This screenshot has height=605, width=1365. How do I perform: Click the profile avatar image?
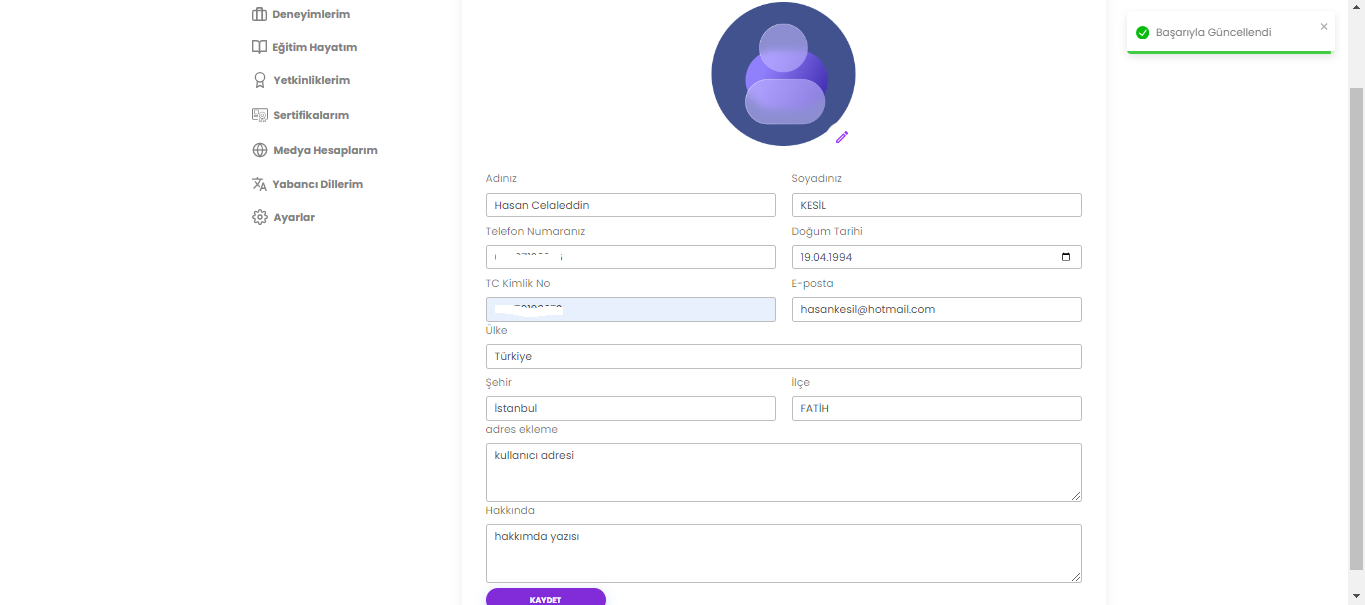[783, 74]
